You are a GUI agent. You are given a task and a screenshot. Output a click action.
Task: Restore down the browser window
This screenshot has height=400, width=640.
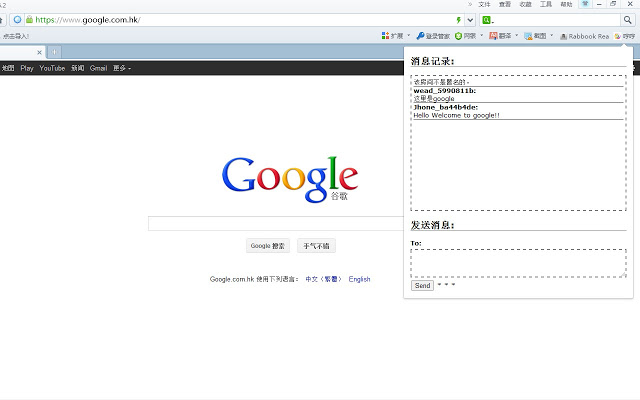pyautogui.click(x=613, y=4)
